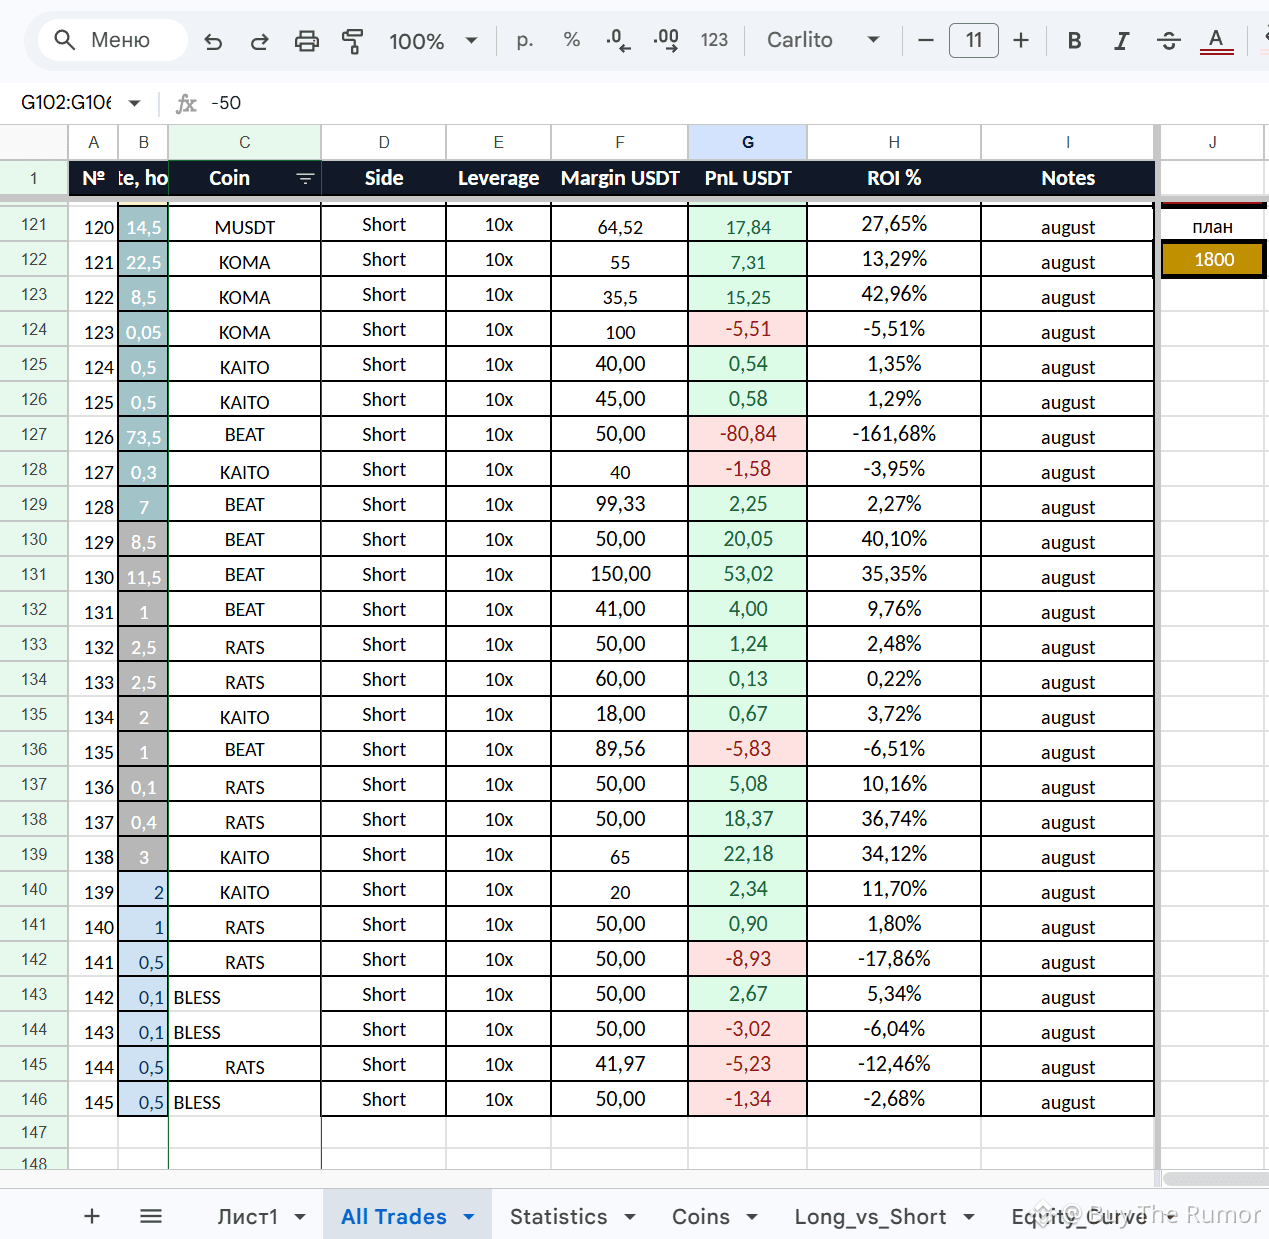Open the Лист1 tab dropdown arrow

click(299, 1217)
